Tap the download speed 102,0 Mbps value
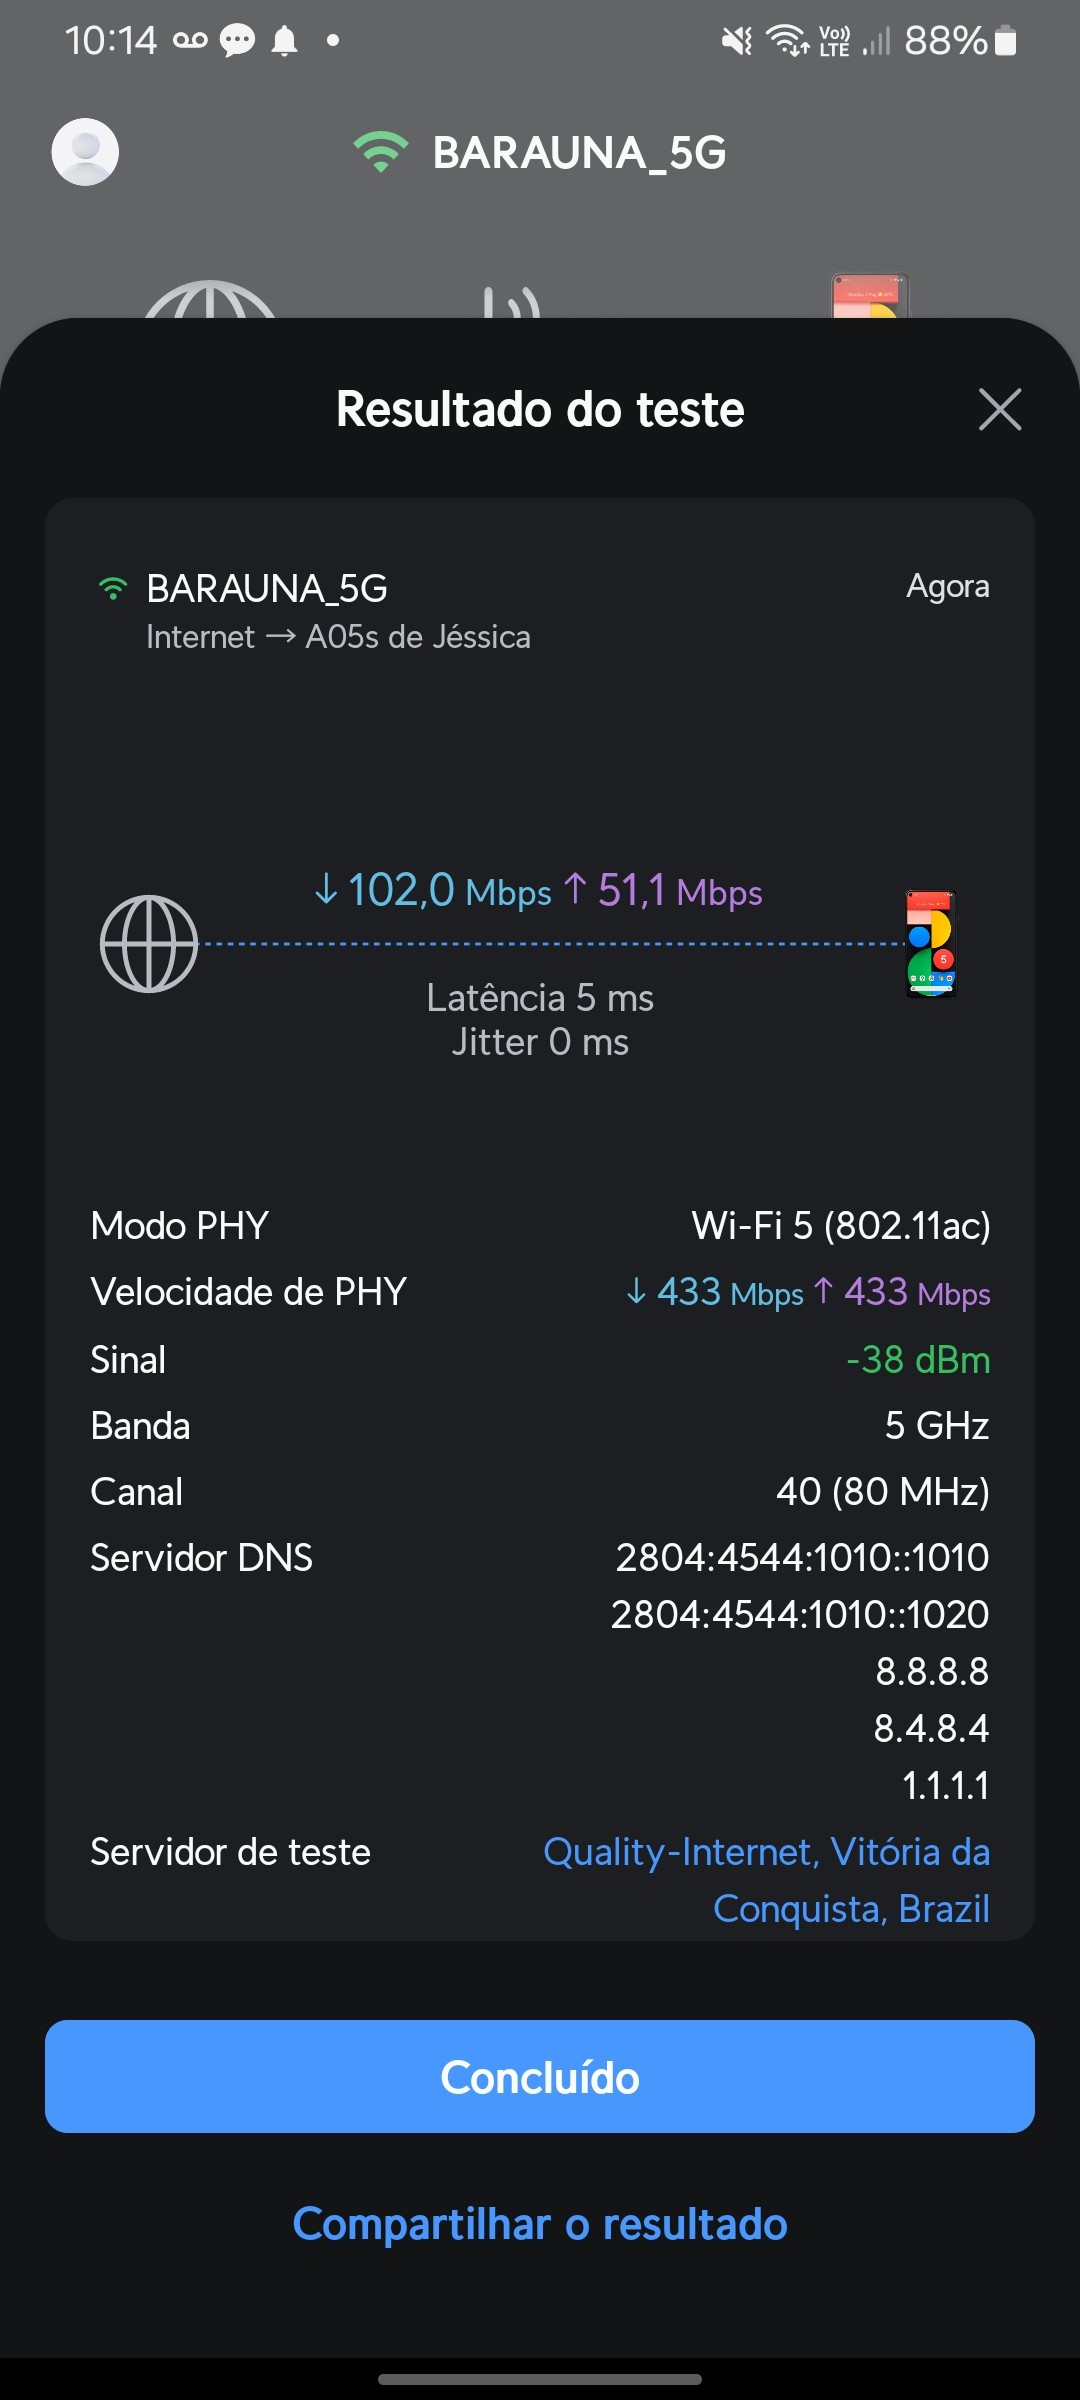This screenshot has width=1080, height=2400. tap(433, 890)
